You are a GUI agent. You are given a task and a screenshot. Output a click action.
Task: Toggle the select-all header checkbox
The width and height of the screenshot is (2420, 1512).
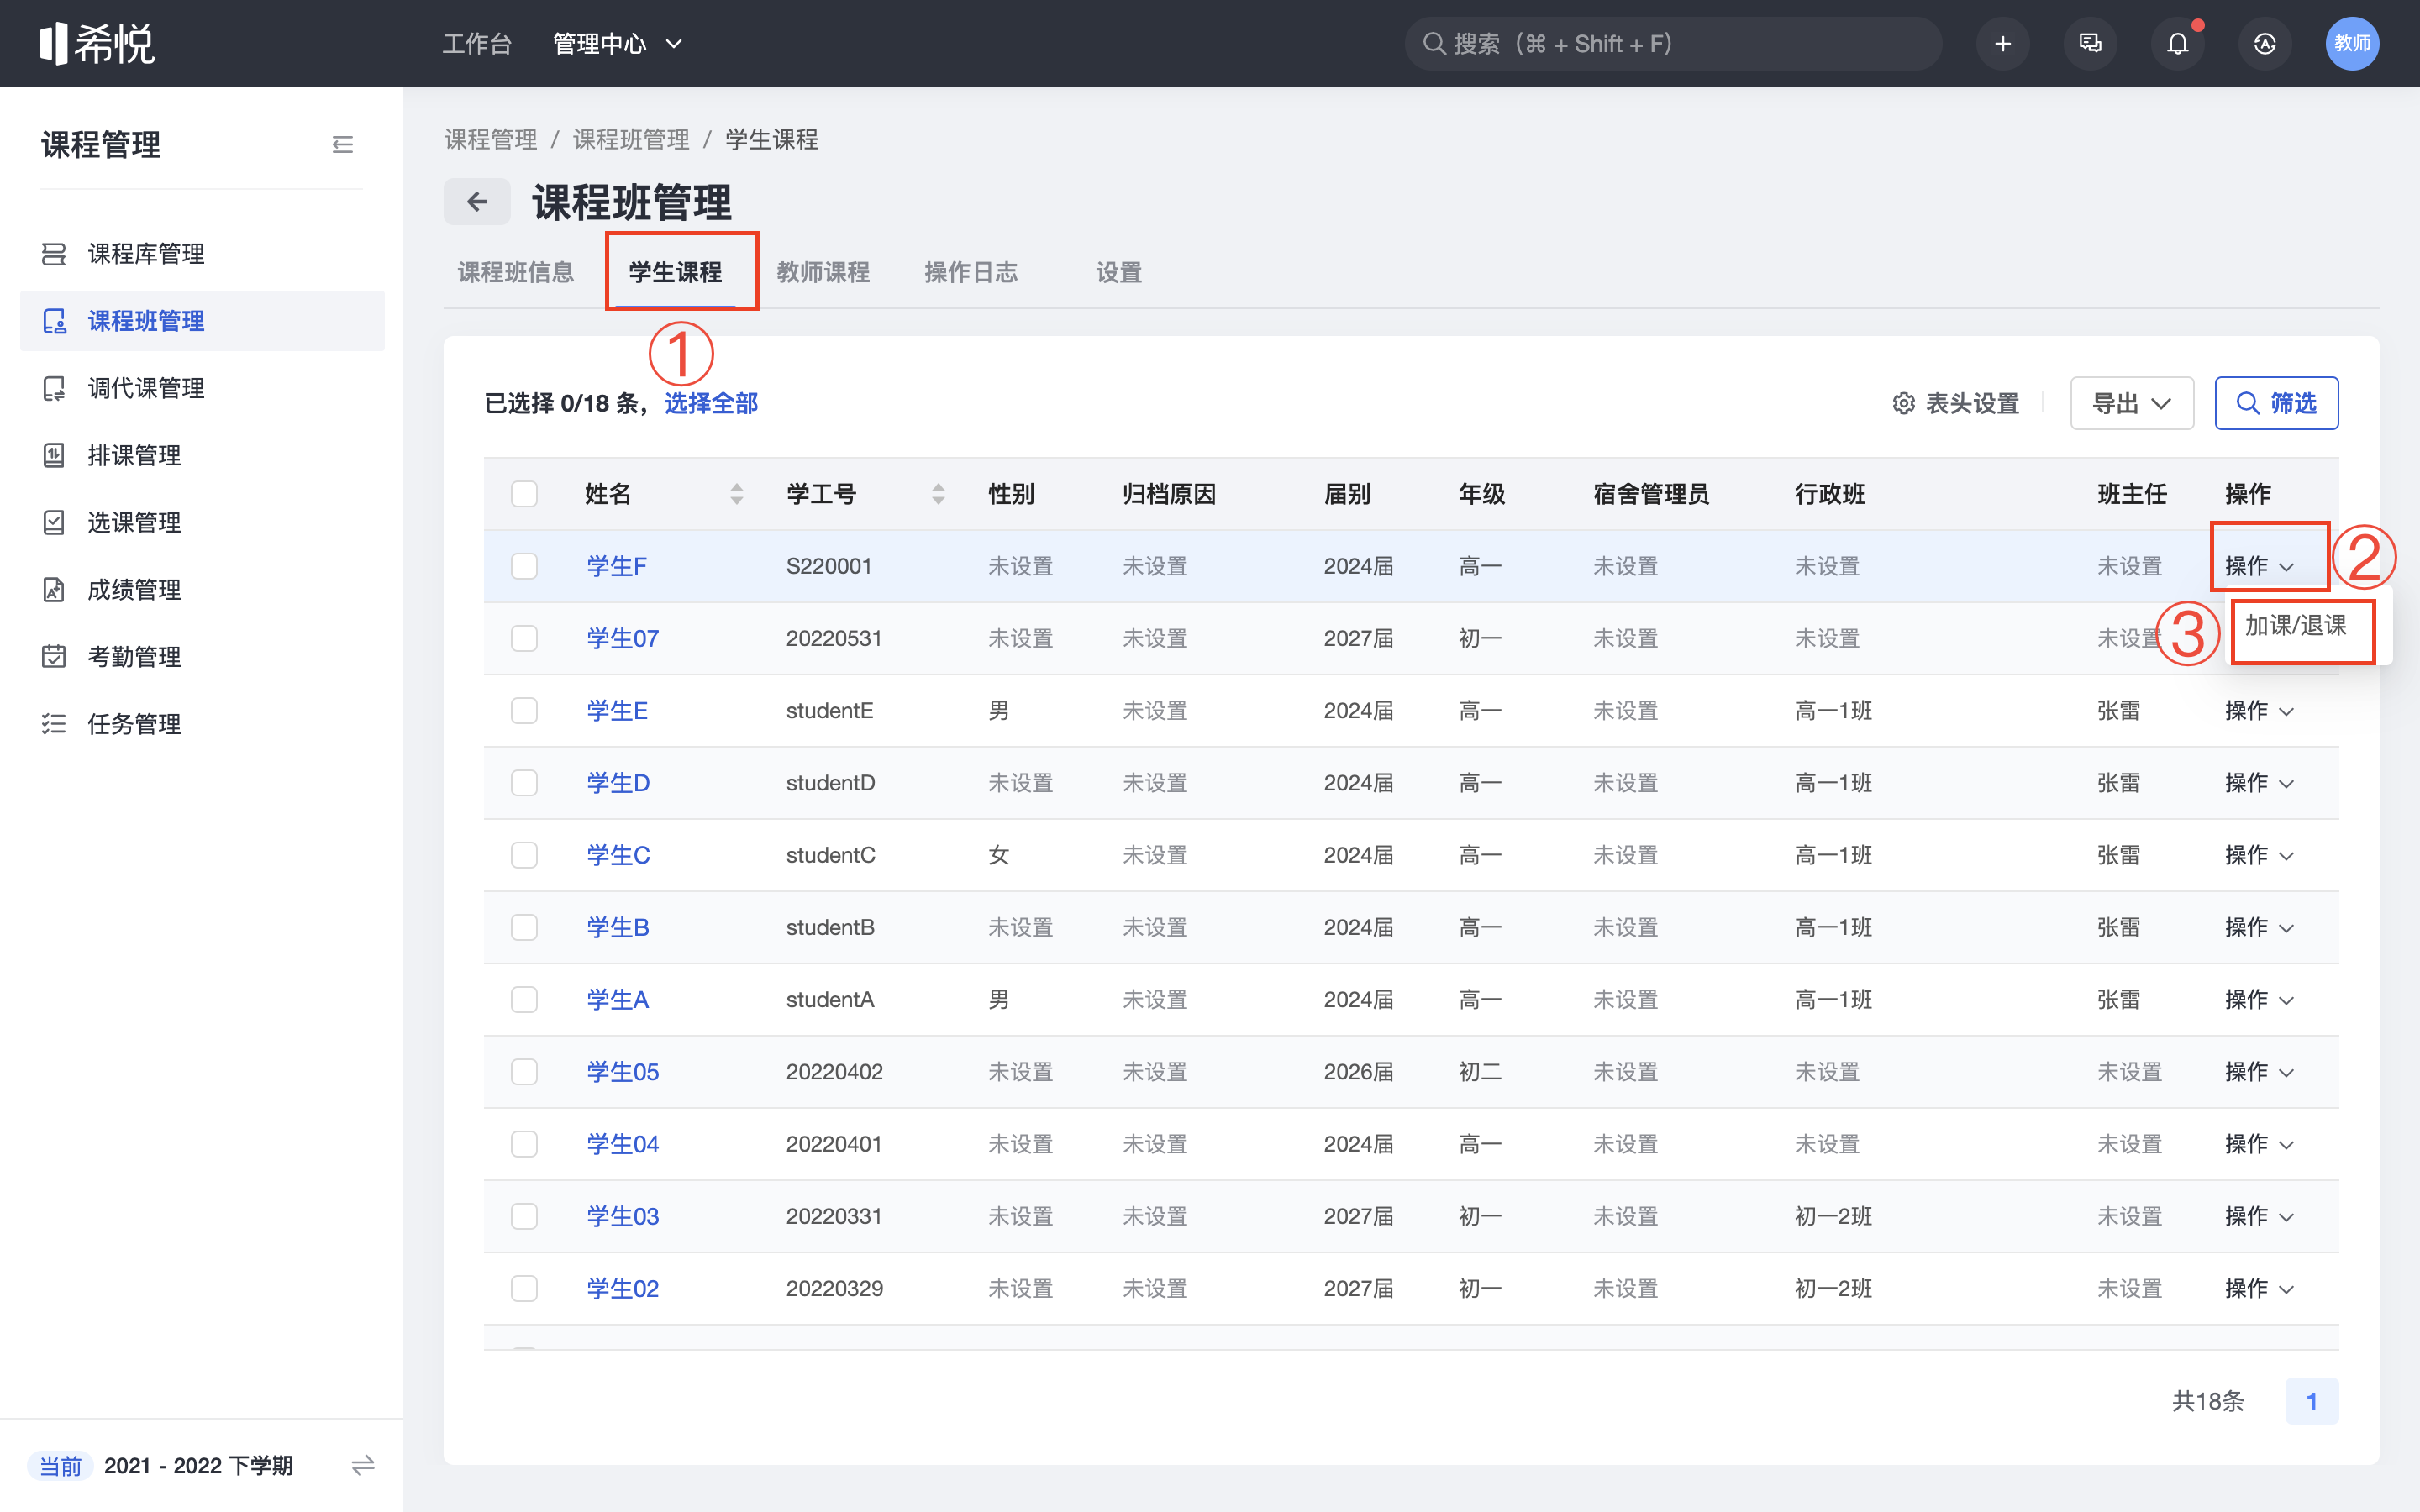pos(524,494)
